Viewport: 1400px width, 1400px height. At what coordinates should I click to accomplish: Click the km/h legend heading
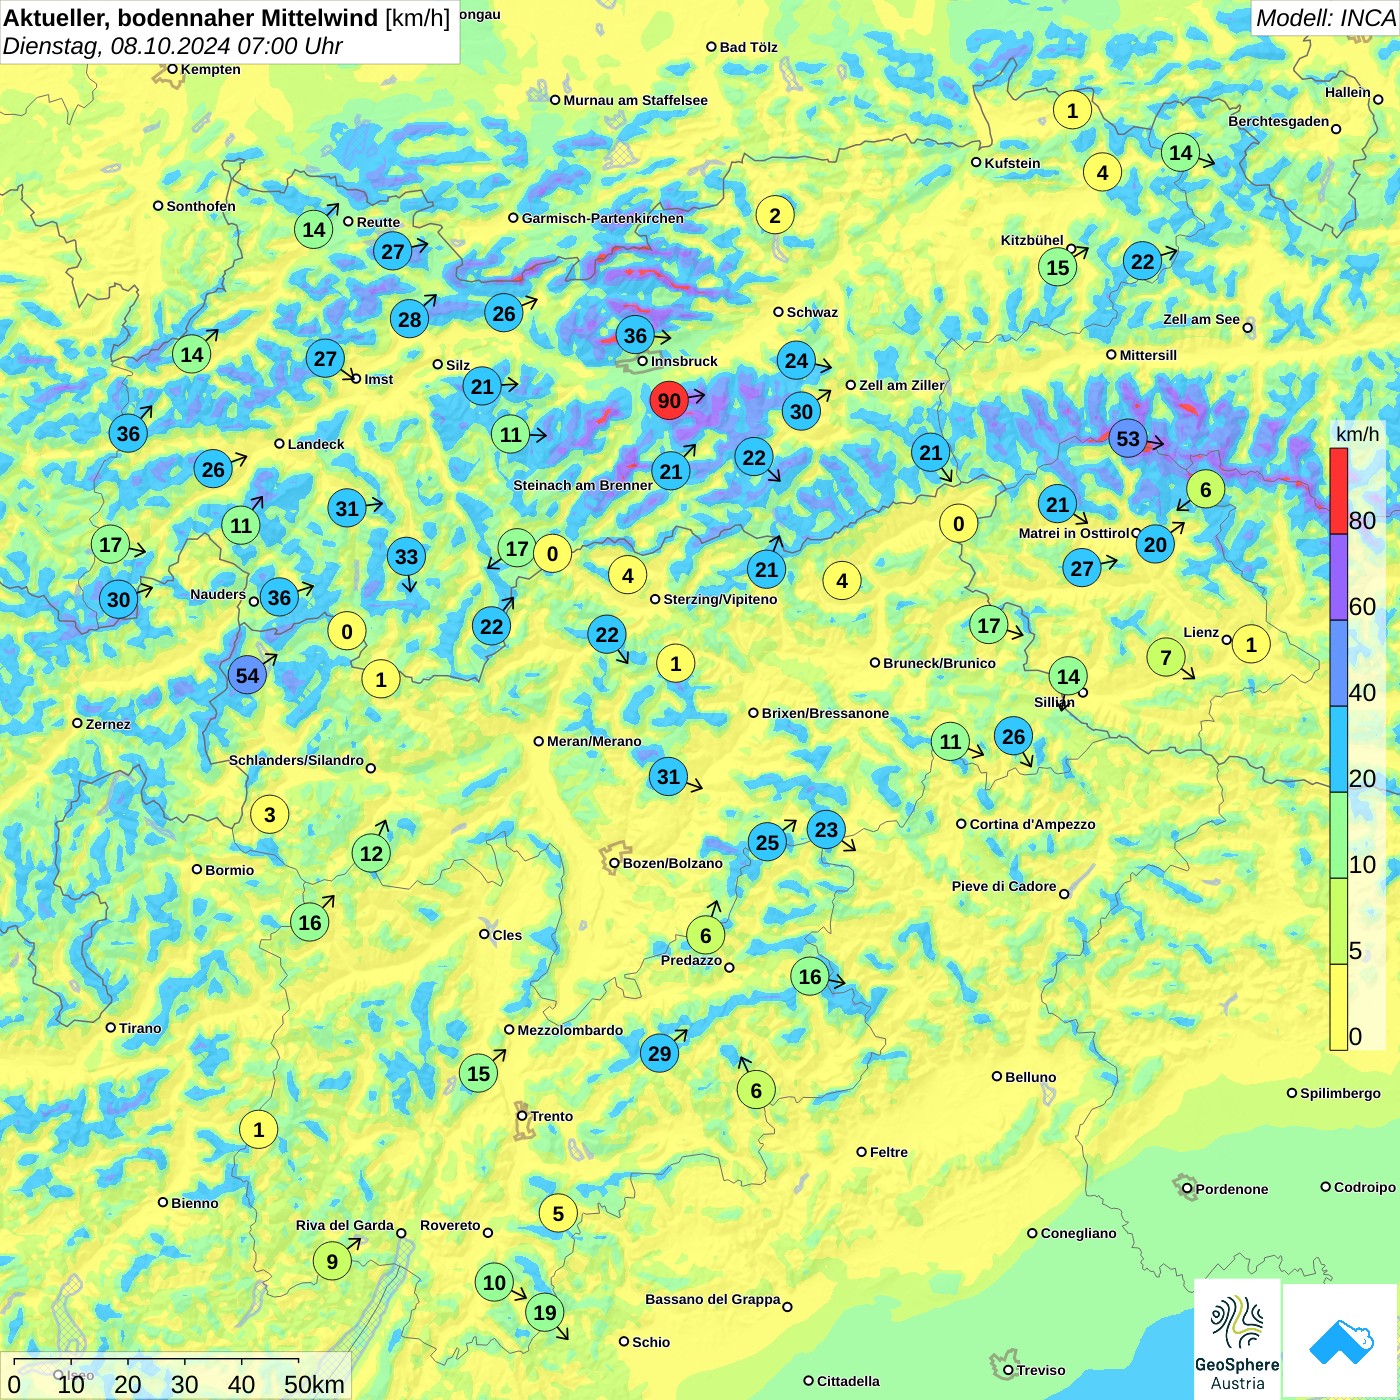1357,434
